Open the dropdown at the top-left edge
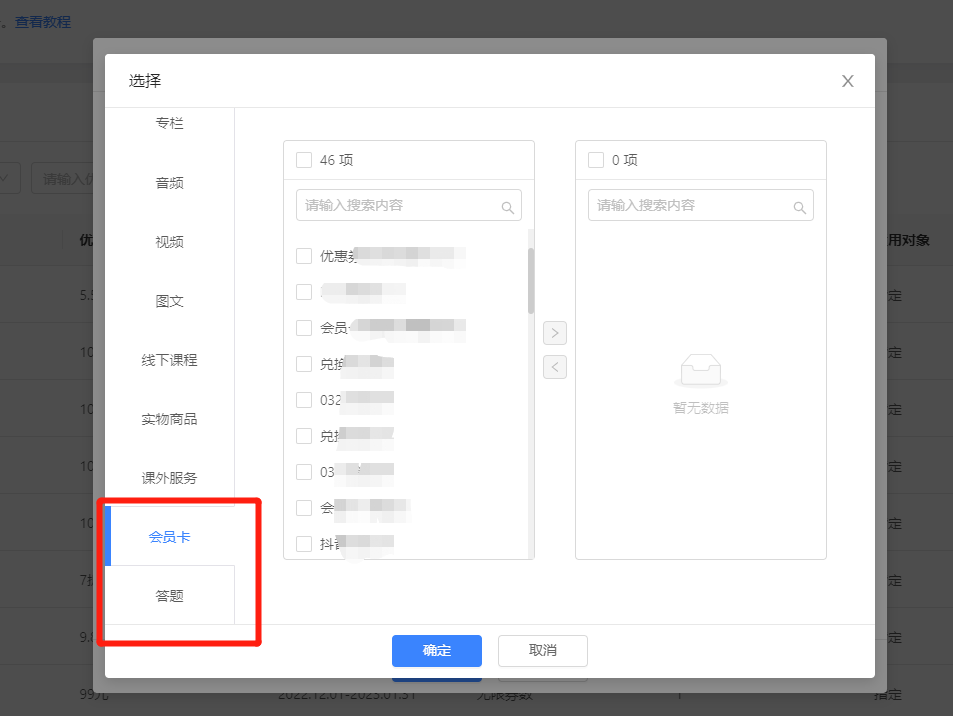Image resolution: width=953 pixels, height=716 pixels. [x=6, y=177]
